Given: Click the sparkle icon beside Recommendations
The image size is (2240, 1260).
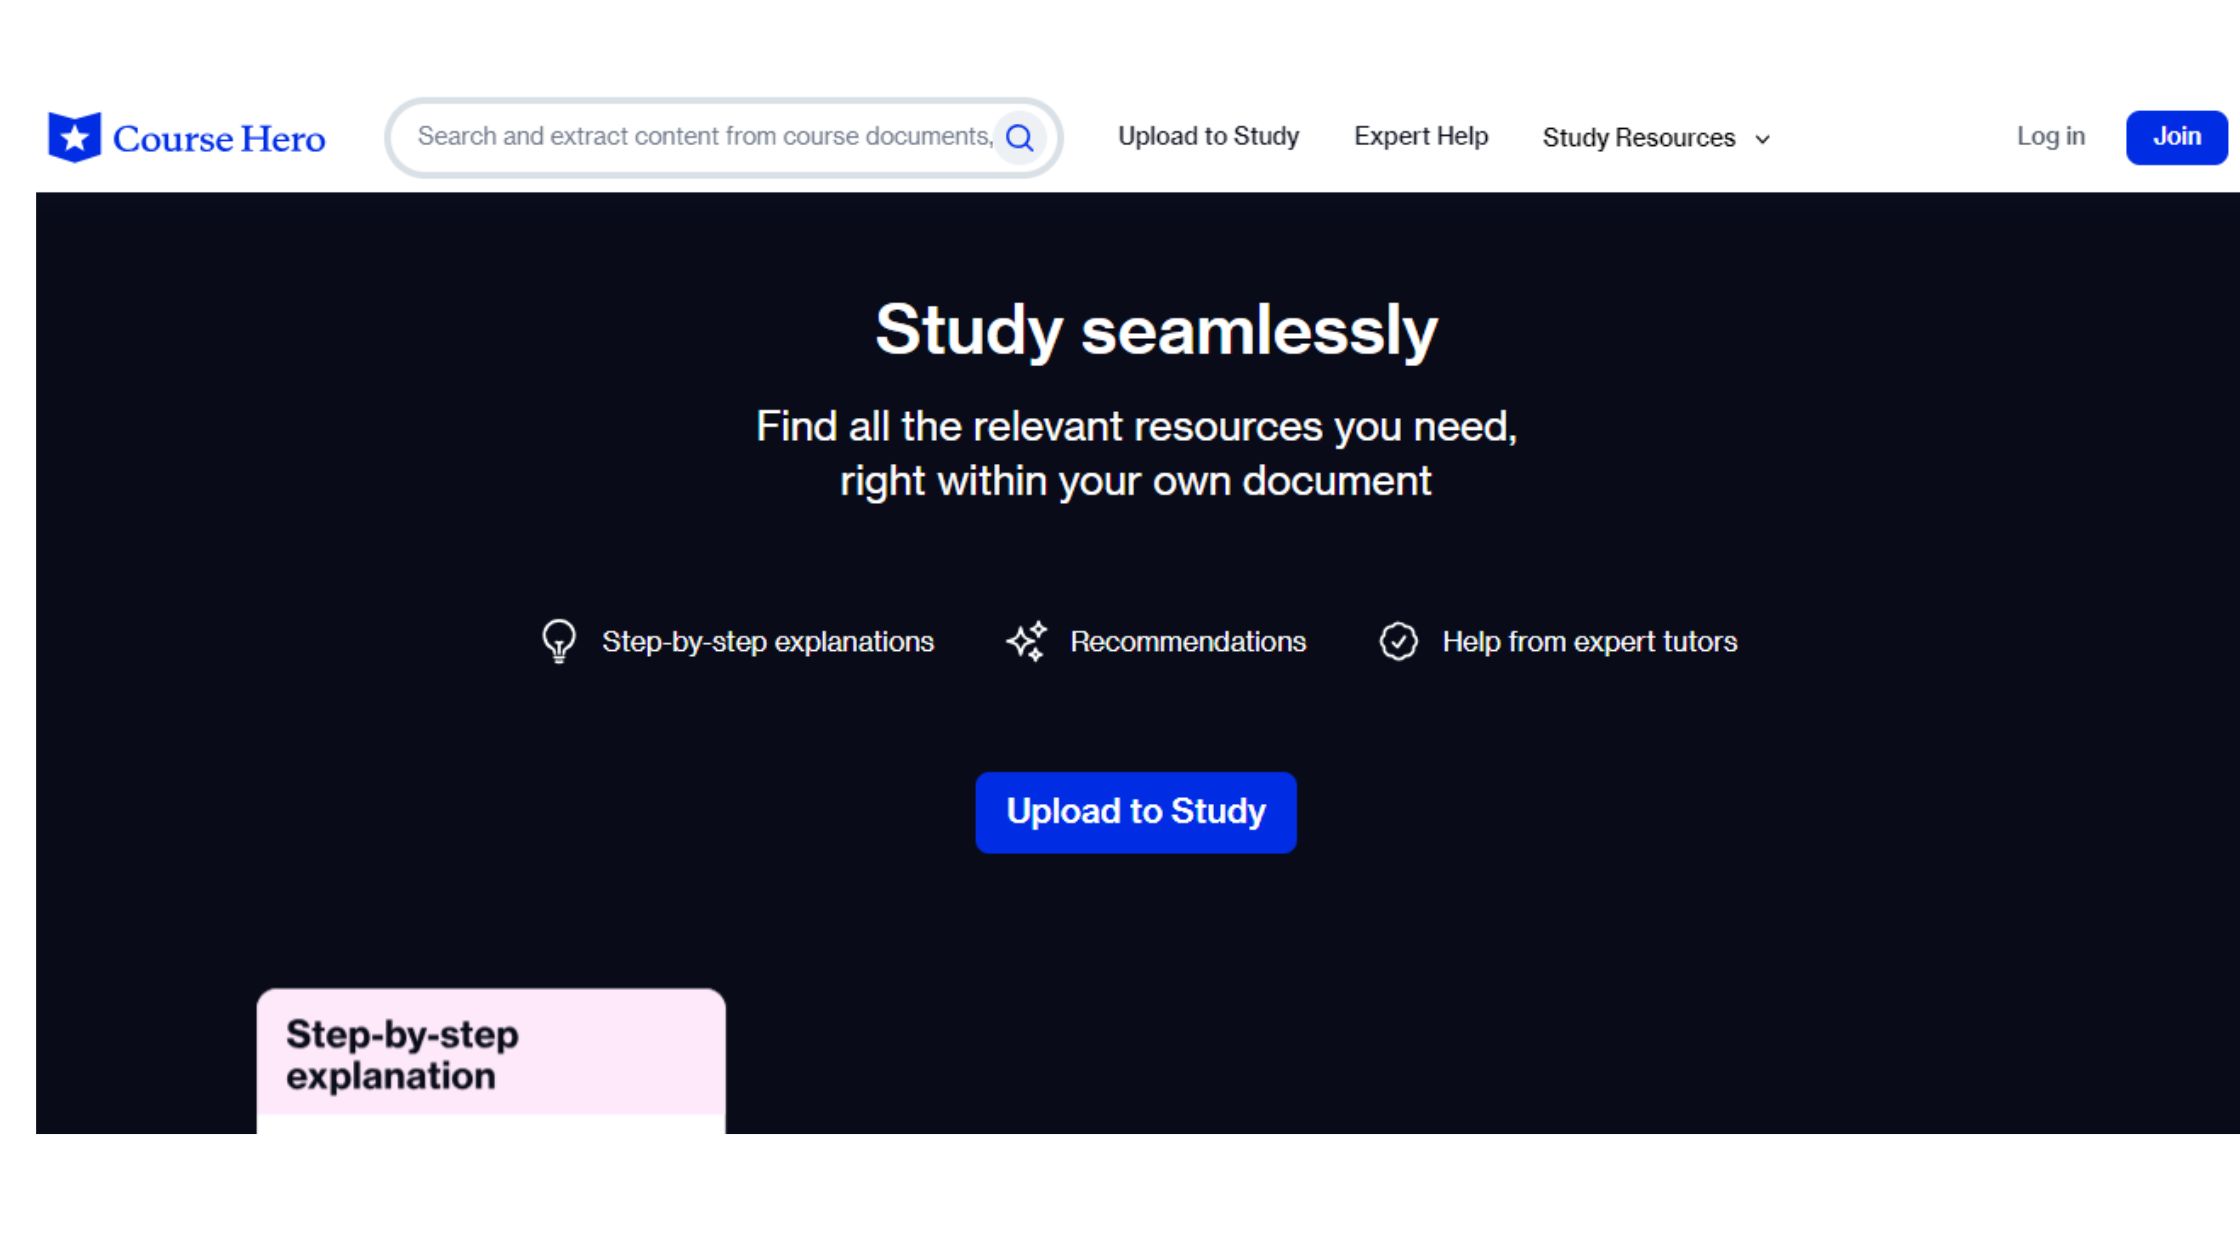Looking at the screenshot, I should 1027,641.
